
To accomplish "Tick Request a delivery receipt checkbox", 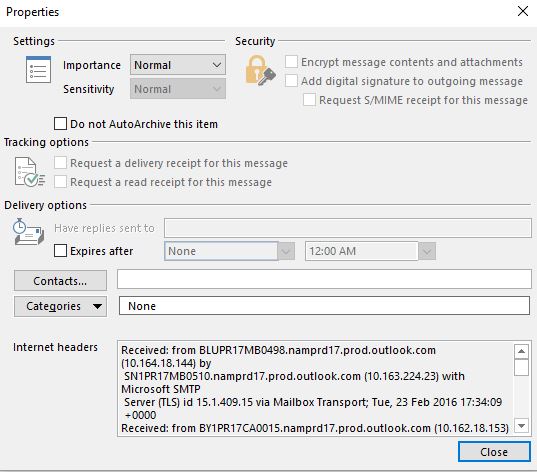I will (60, 163).
